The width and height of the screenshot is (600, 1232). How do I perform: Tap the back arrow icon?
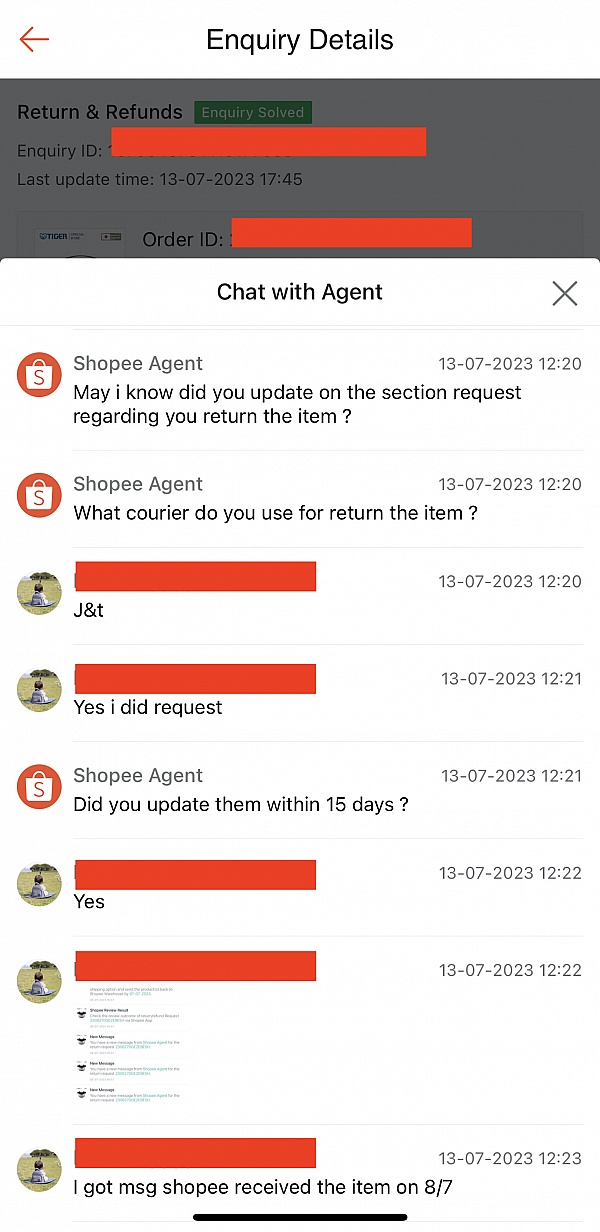[34, 39]
